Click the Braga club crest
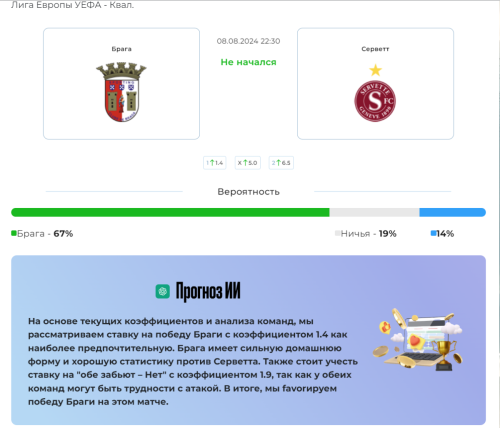 point(121,92)
